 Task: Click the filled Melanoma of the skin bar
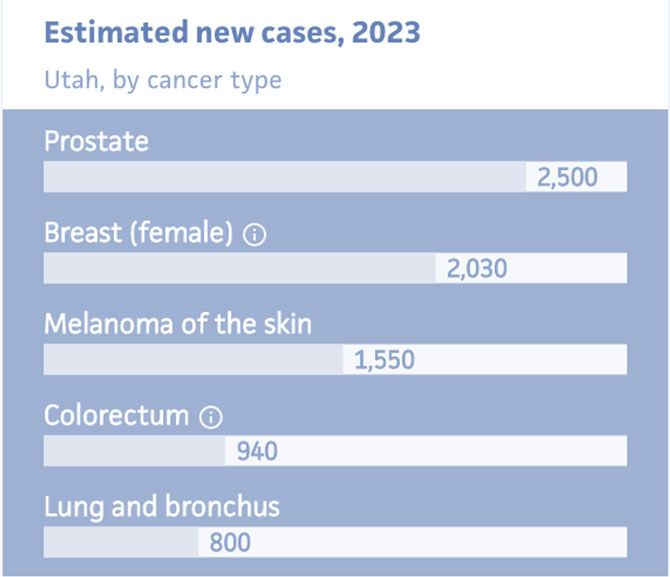[x=193, y=360]
